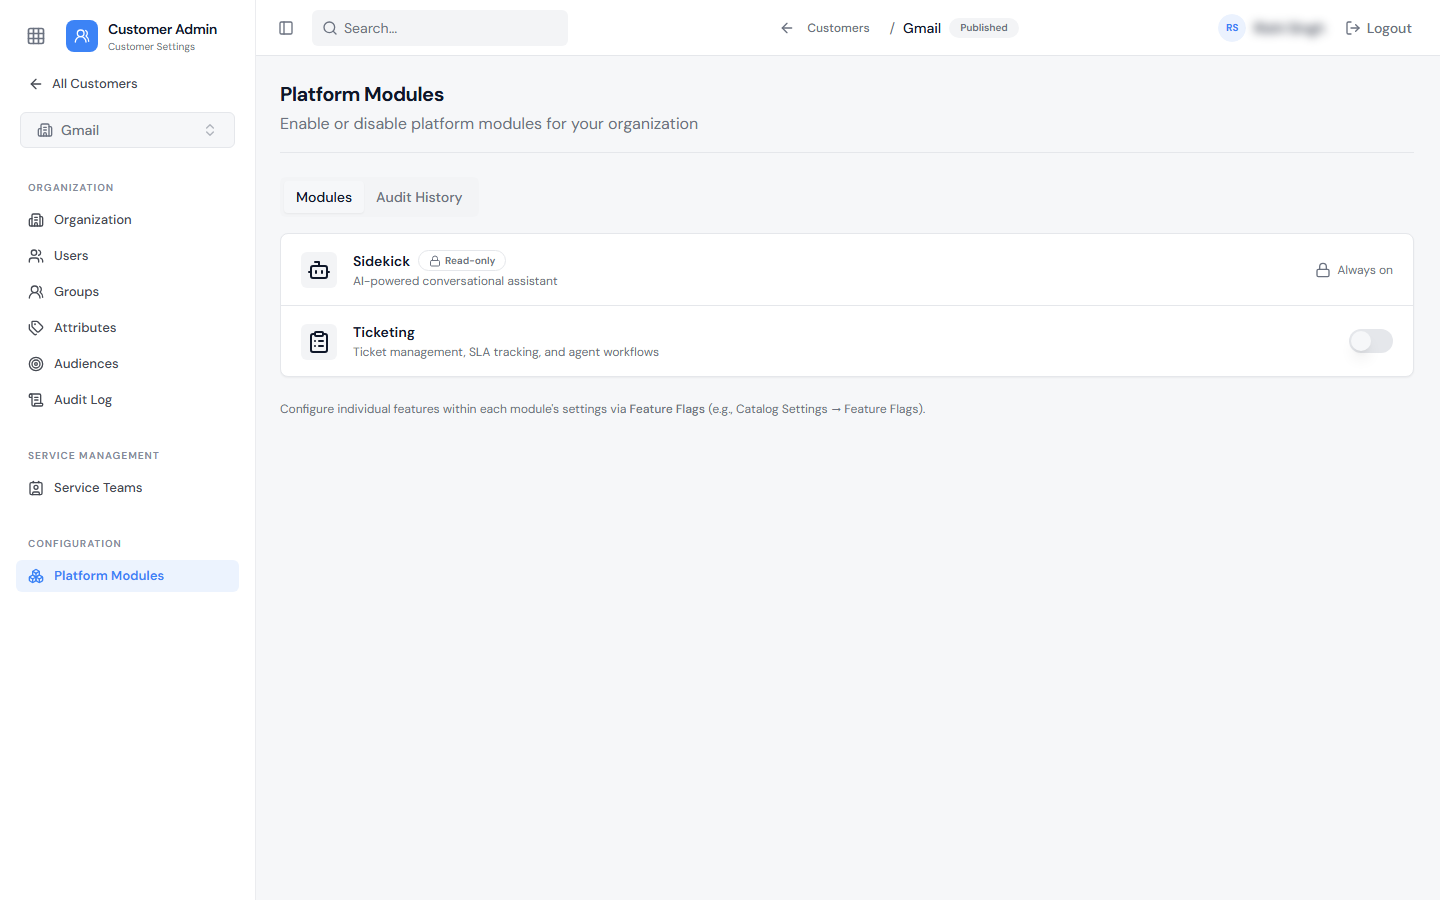Open the Audiences sidebar item
1440x900 pixels.
[127, 364]
